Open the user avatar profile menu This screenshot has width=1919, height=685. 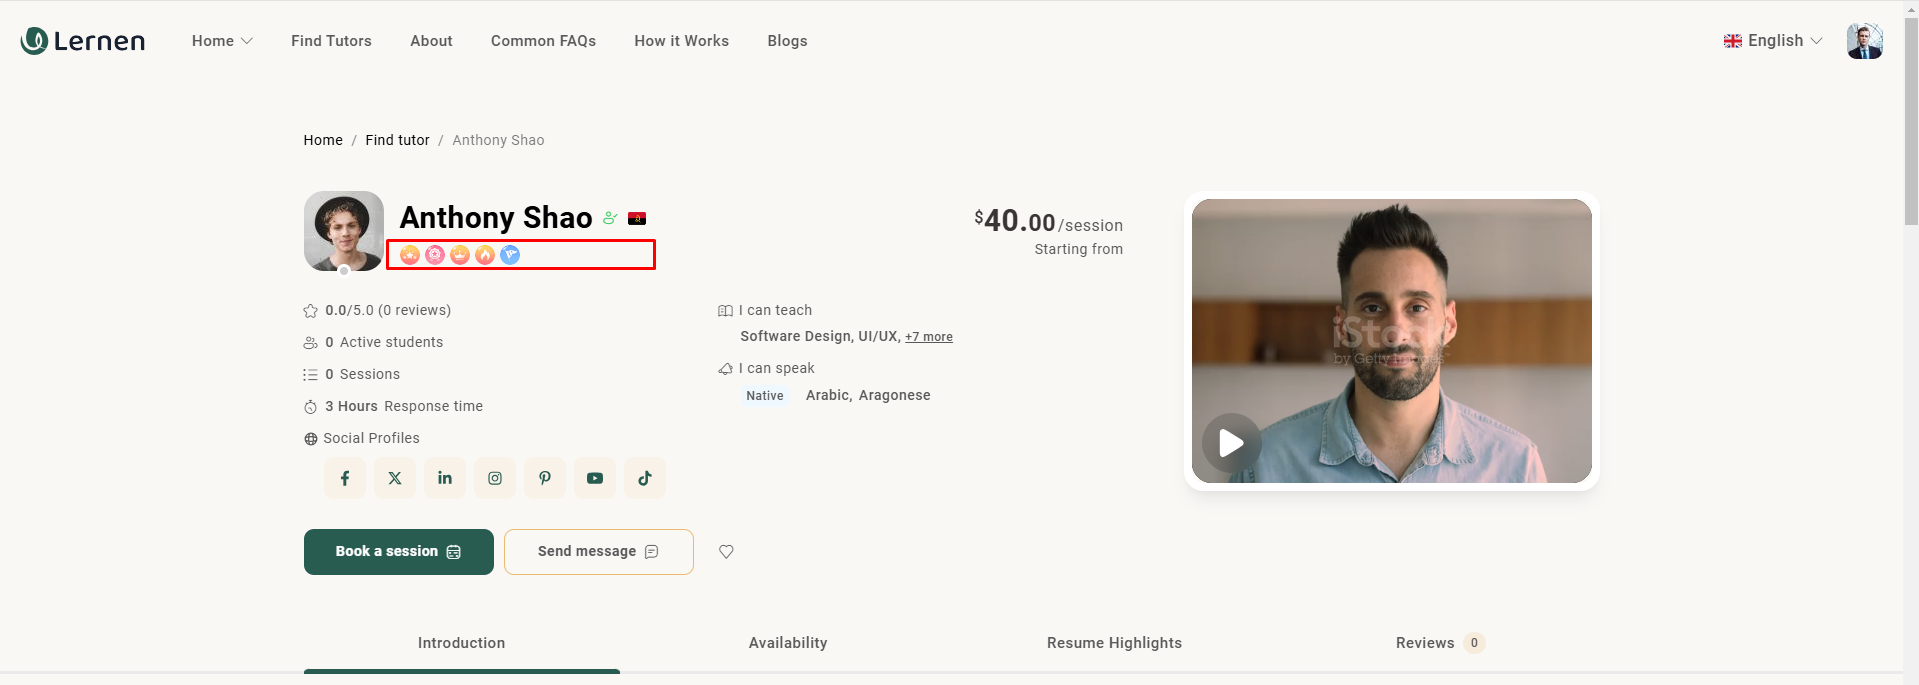tap(1864, 41)
